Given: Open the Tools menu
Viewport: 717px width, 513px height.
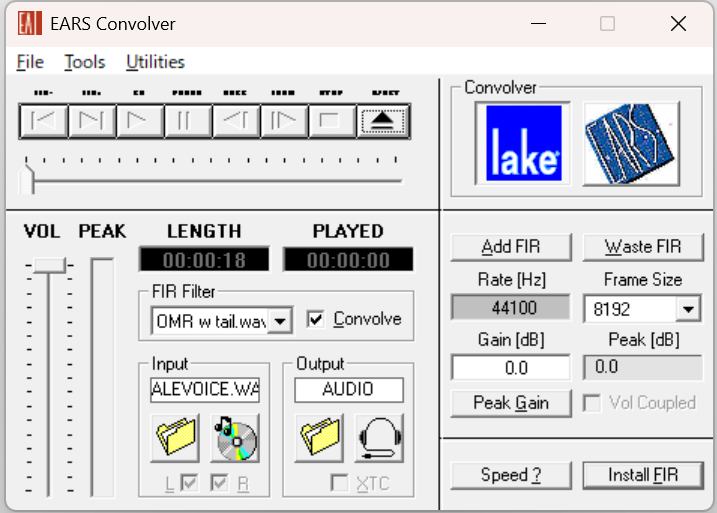Looking at the screenshot, I should tap(85, 62).
